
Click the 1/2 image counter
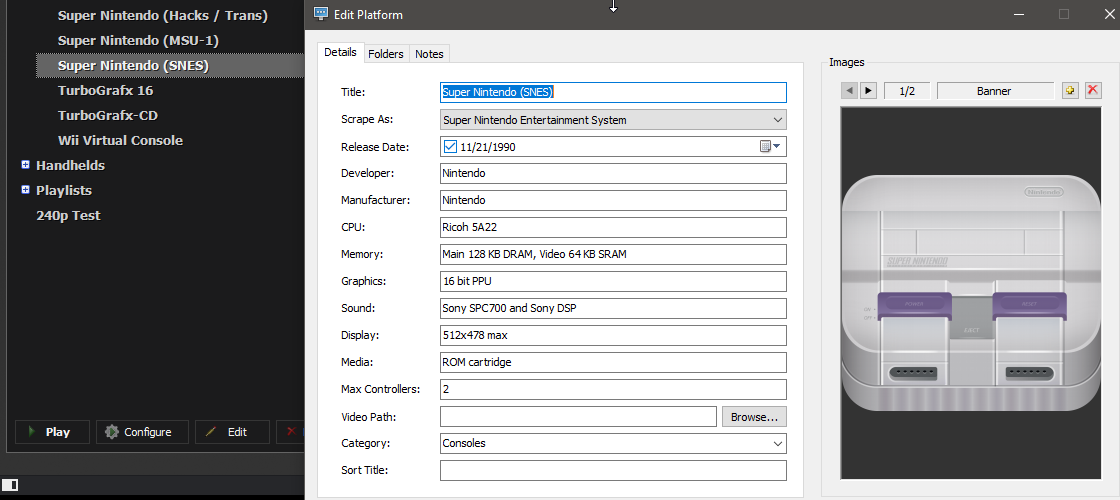(x=906, y=91)
